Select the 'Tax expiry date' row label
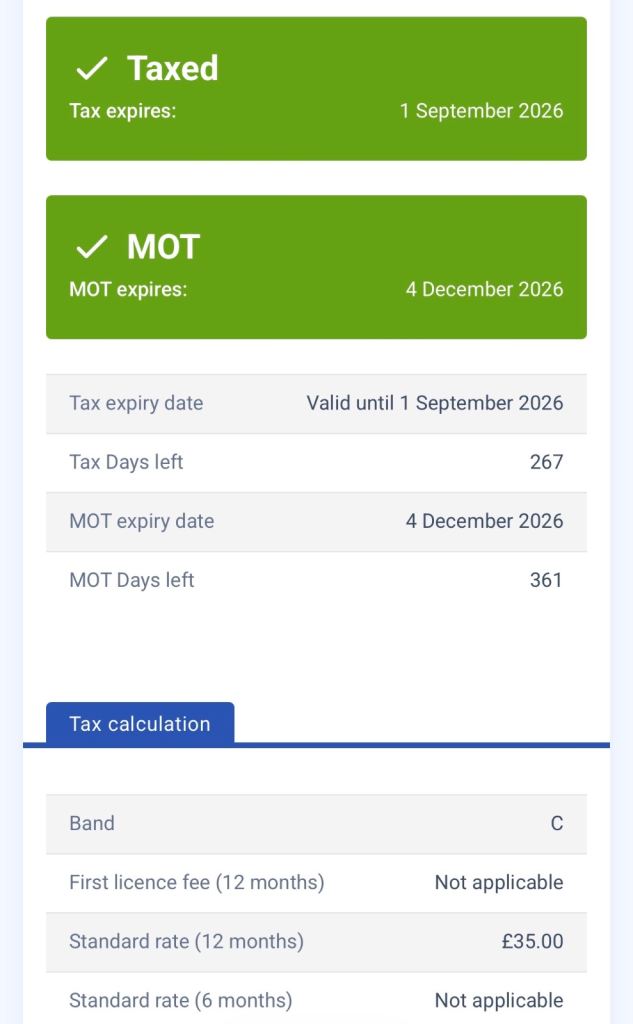This screenshot has width=633, height=1024. point(136,403)
